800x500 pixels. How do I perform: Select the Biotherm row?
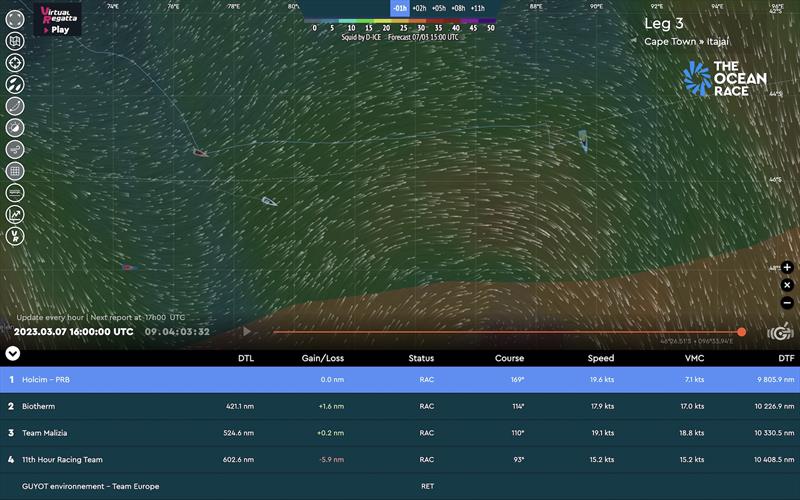point(400,406)
